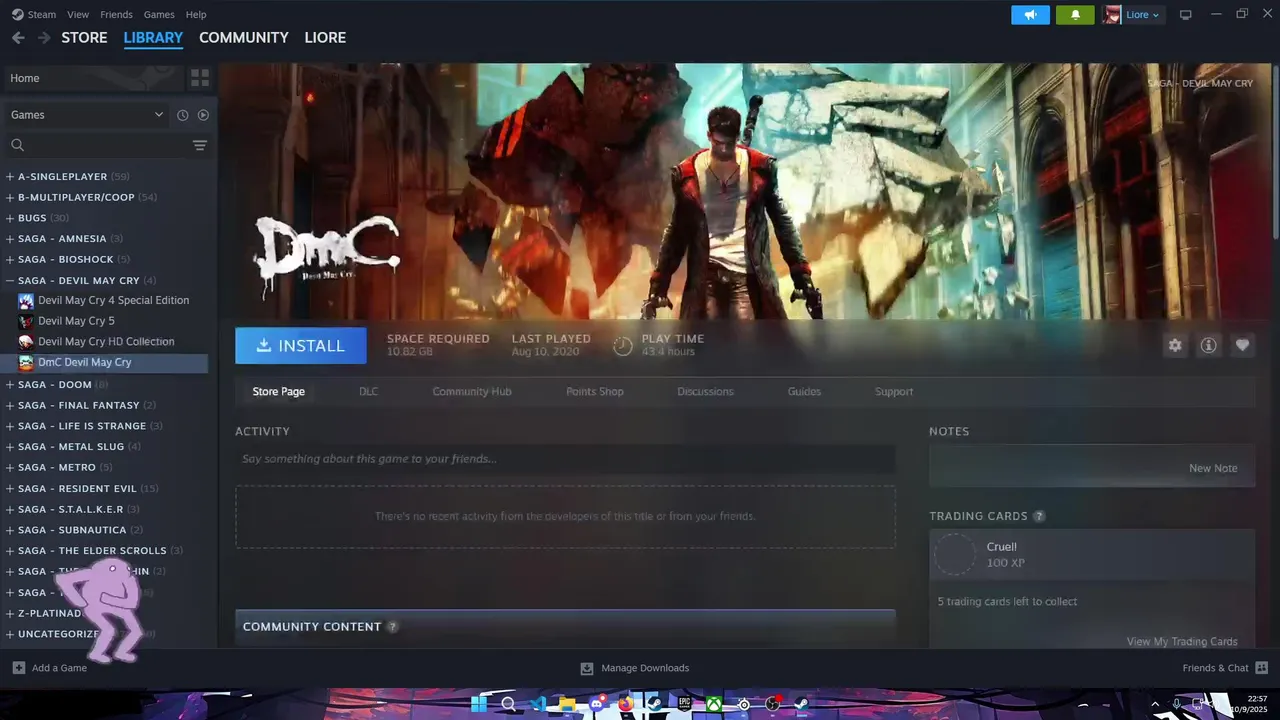Click the Play Time clock icon
The height and width of the screenshot is (720, 1280).
coord(623,345)
